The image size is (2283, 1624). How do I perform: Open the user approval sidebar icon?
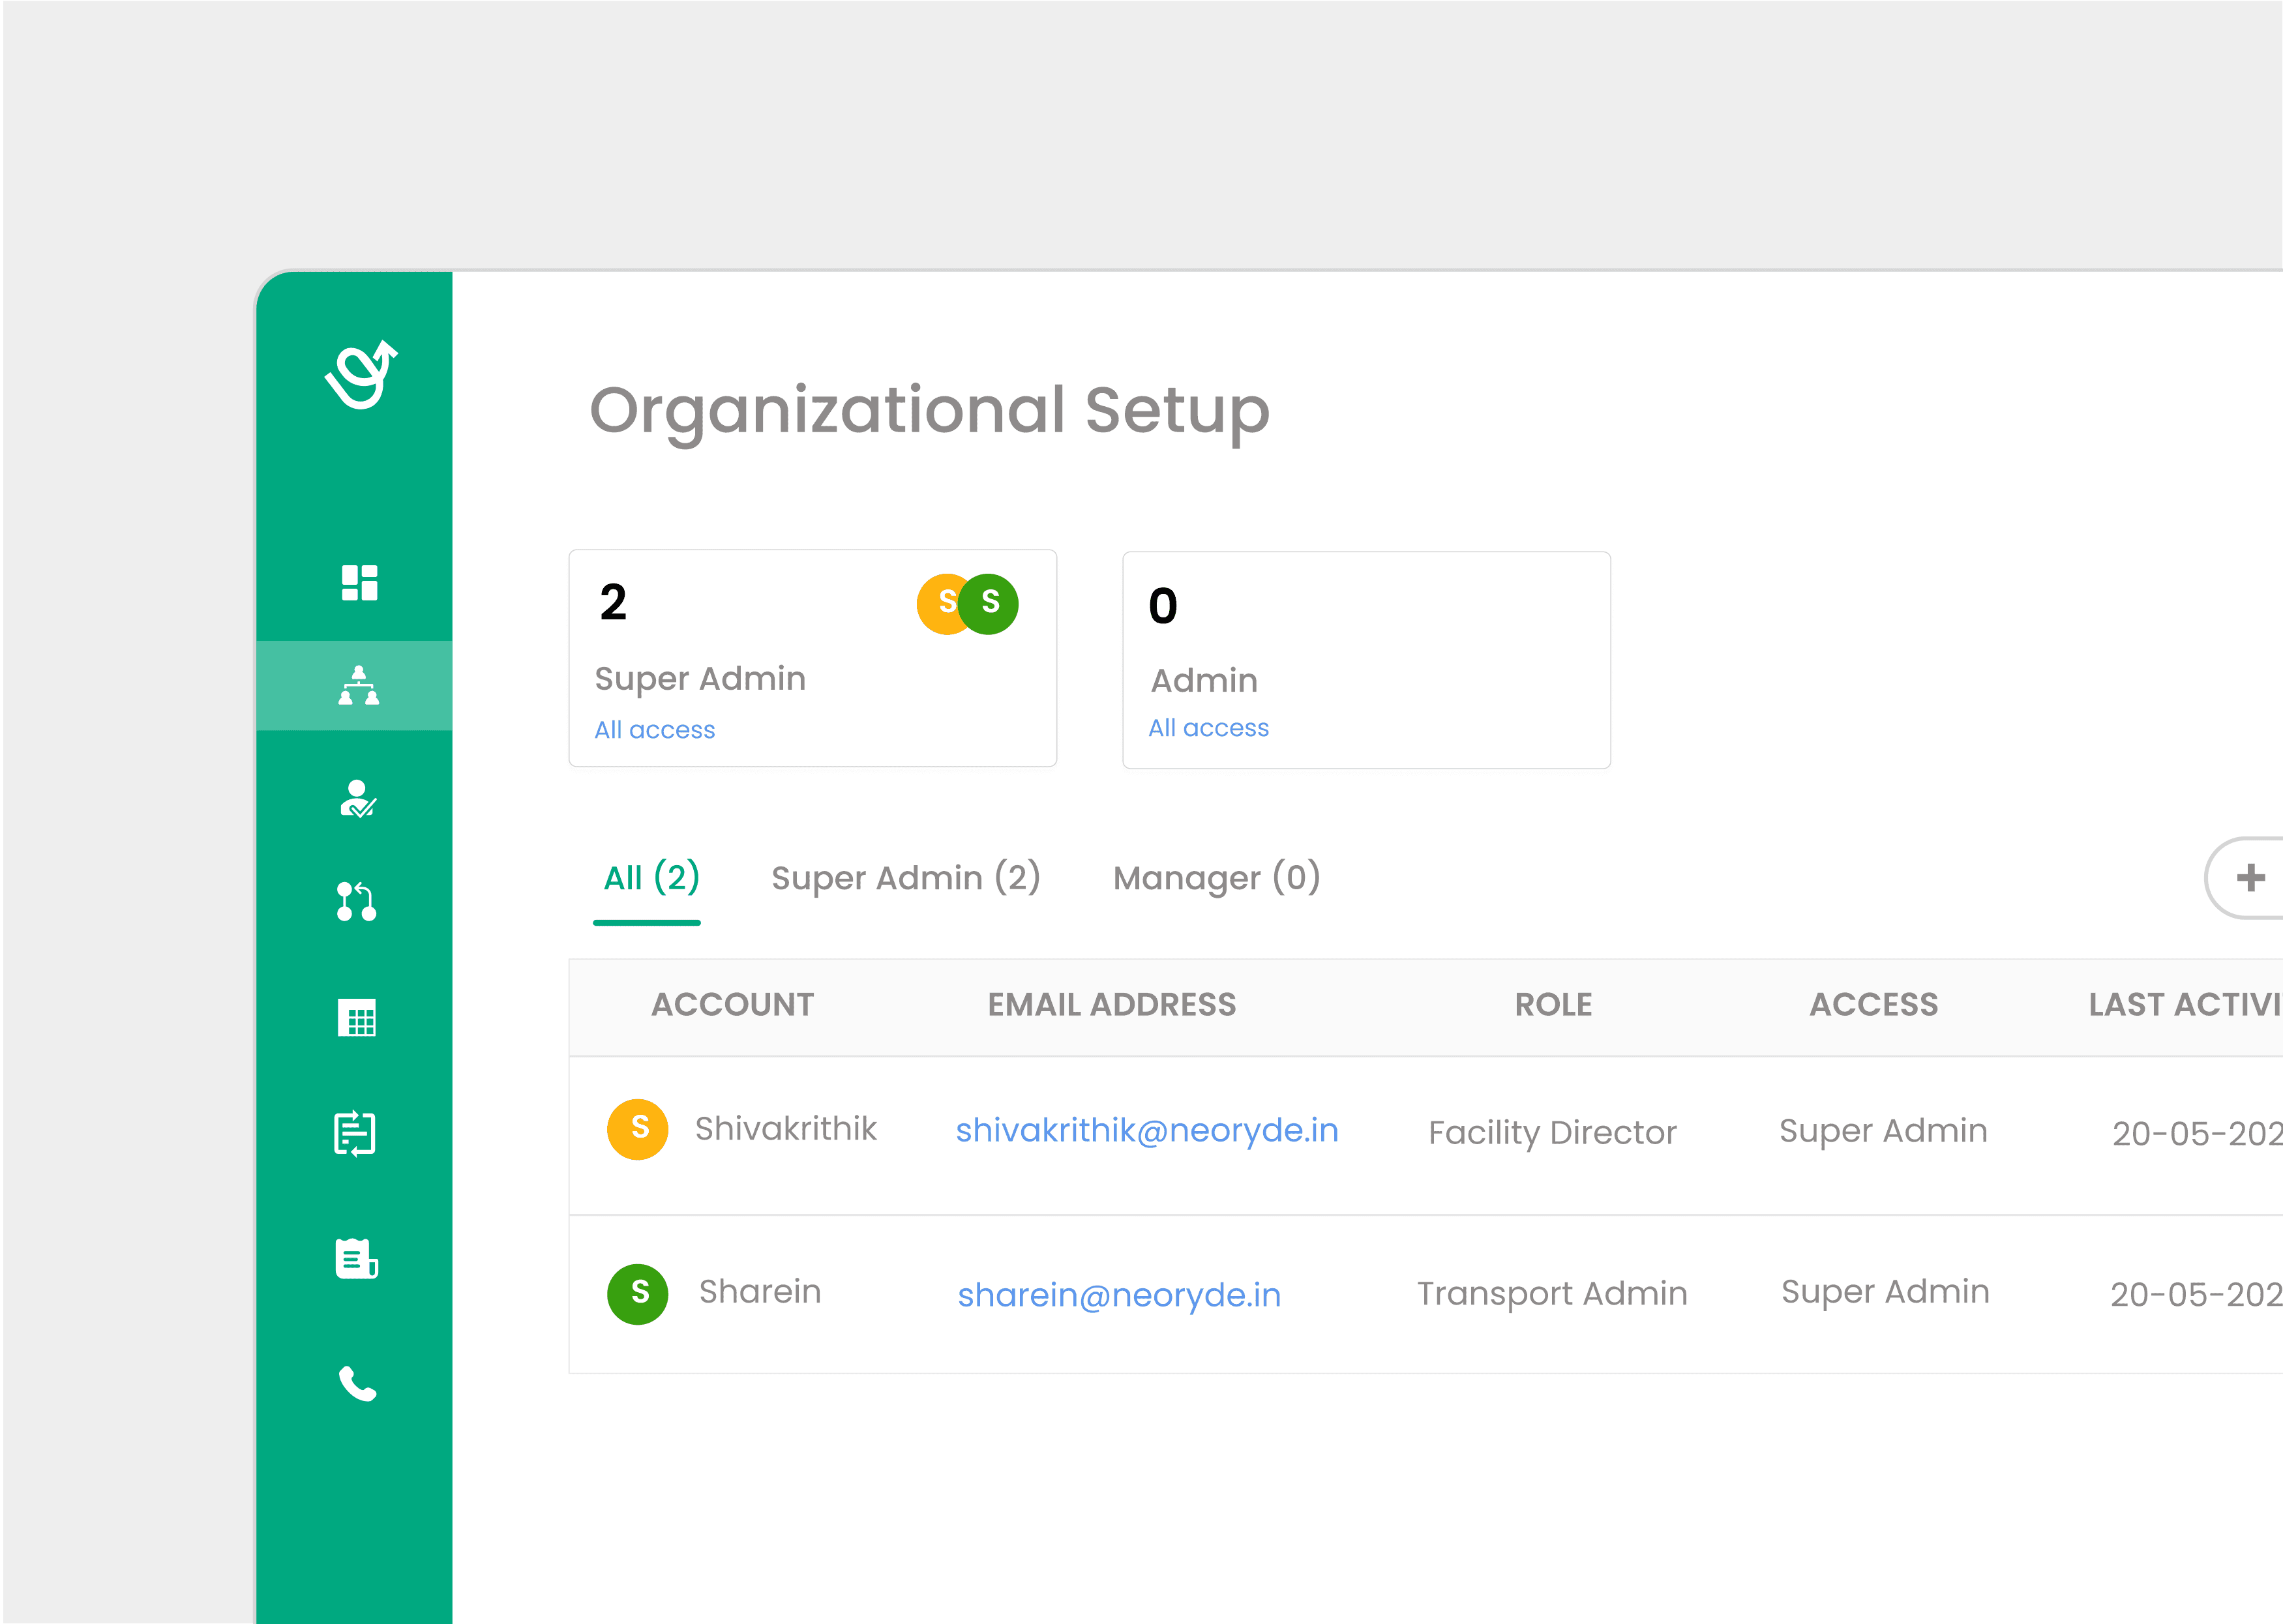358,798
